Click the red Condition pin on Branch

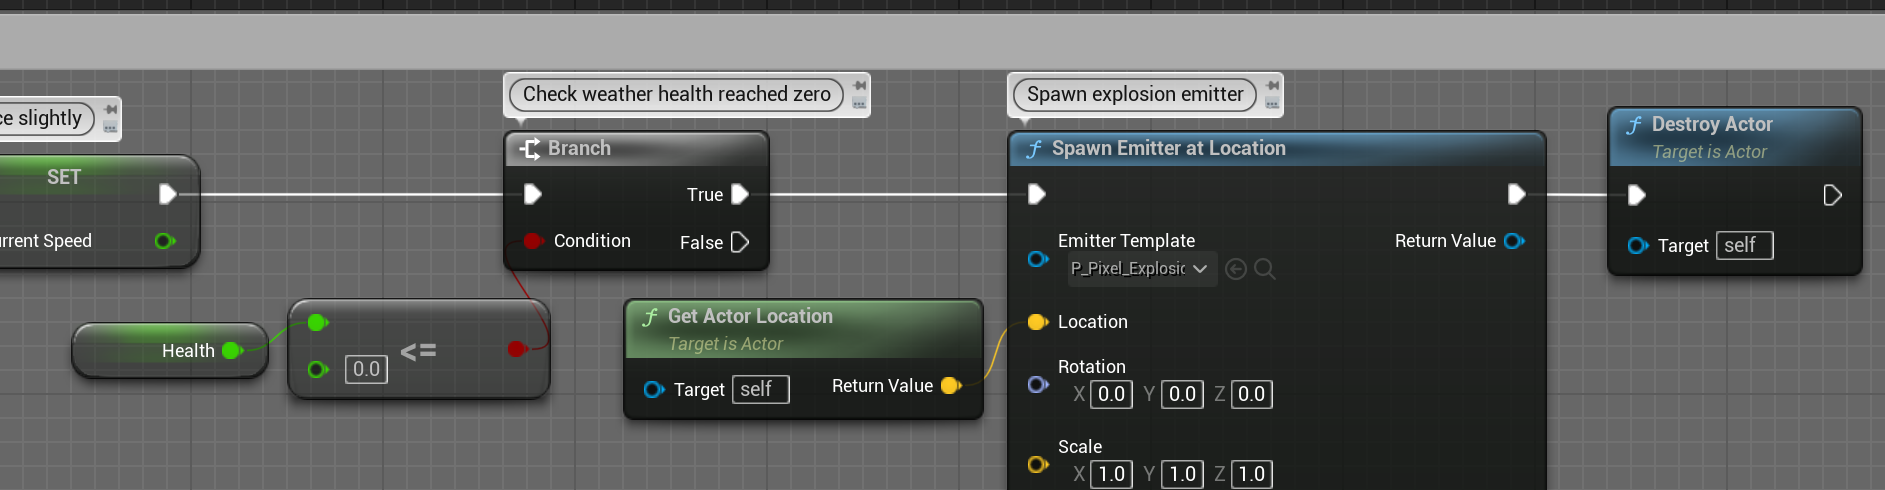point(533,241)
